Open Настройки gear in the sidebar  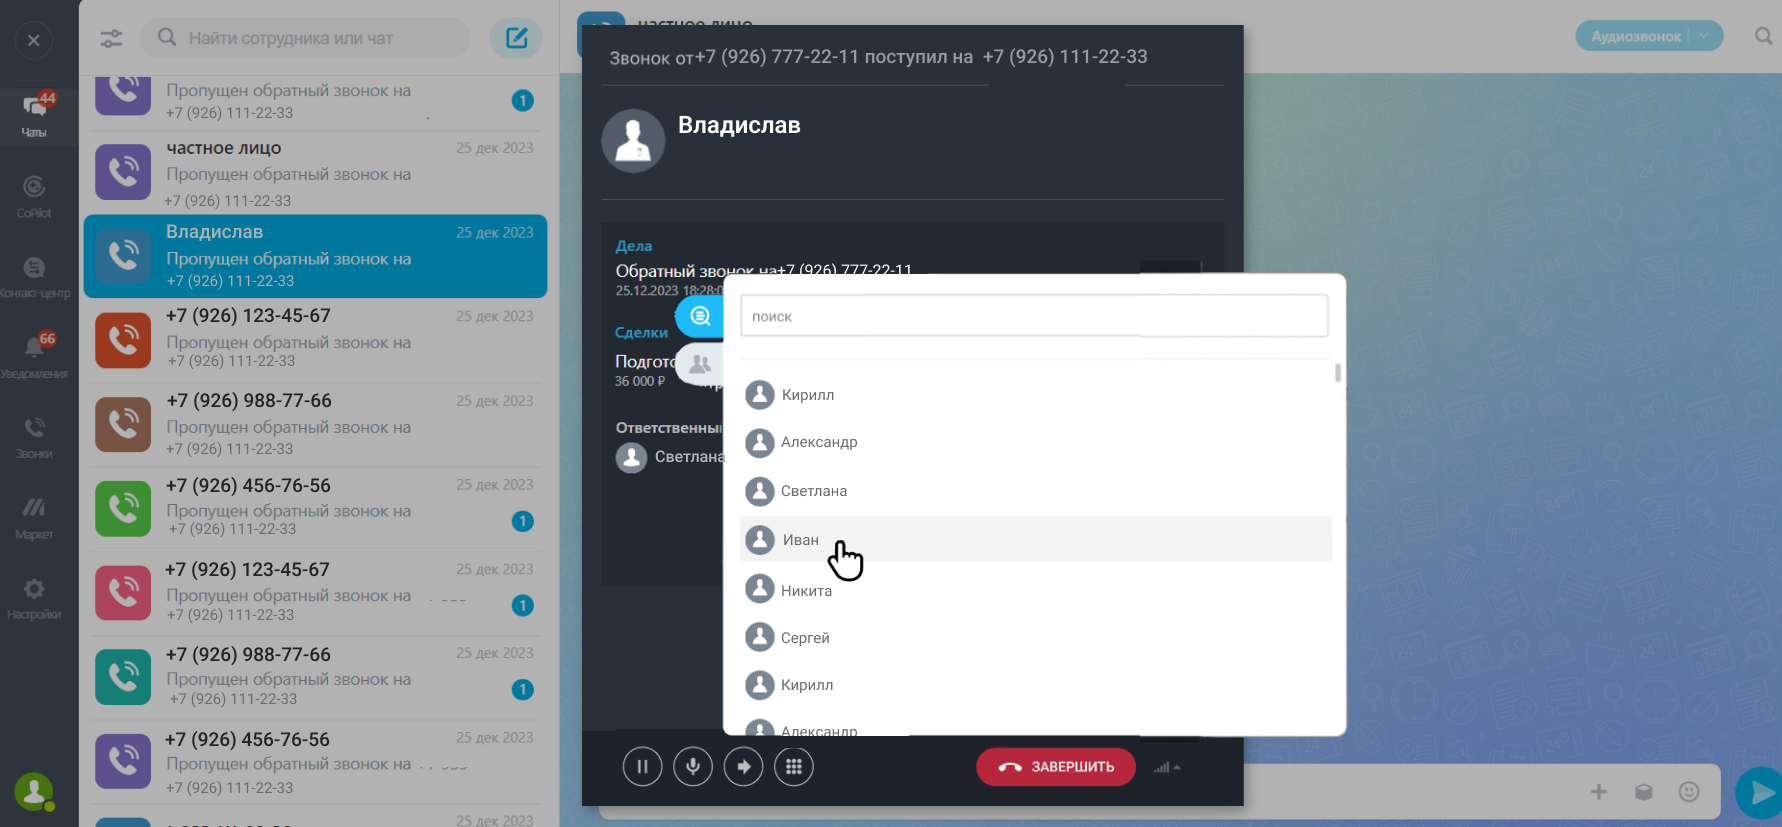click(x=34, y=596)
